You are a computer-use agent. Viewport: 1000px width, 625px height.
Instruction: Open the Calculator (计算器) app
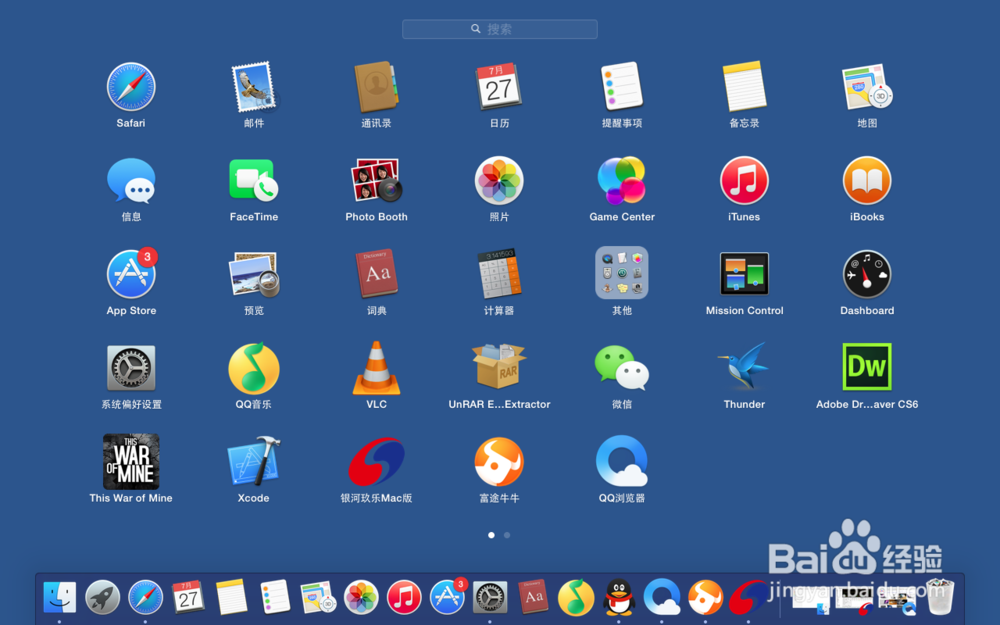[499, 274]
